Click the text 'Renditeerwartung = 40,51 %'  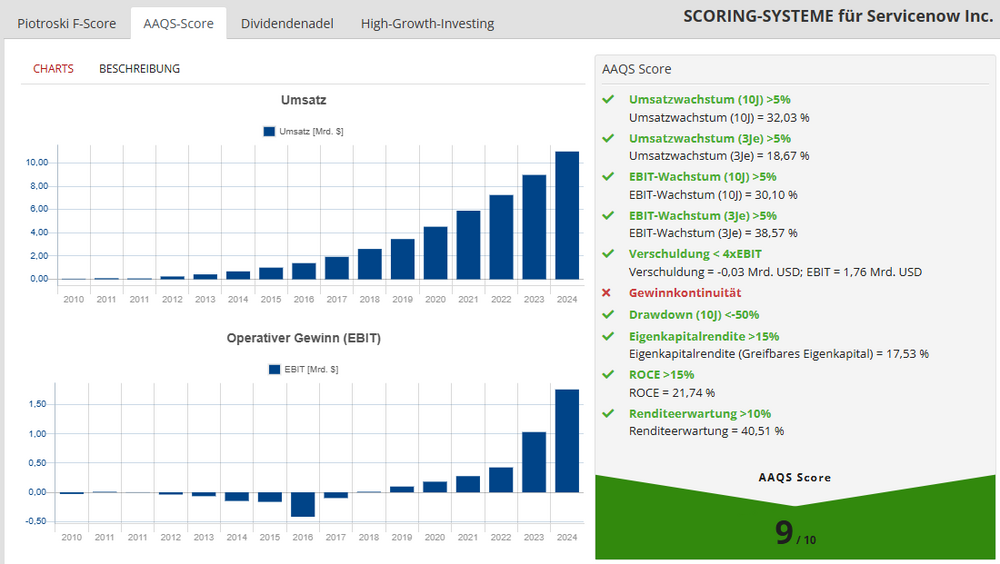[706, 431]
